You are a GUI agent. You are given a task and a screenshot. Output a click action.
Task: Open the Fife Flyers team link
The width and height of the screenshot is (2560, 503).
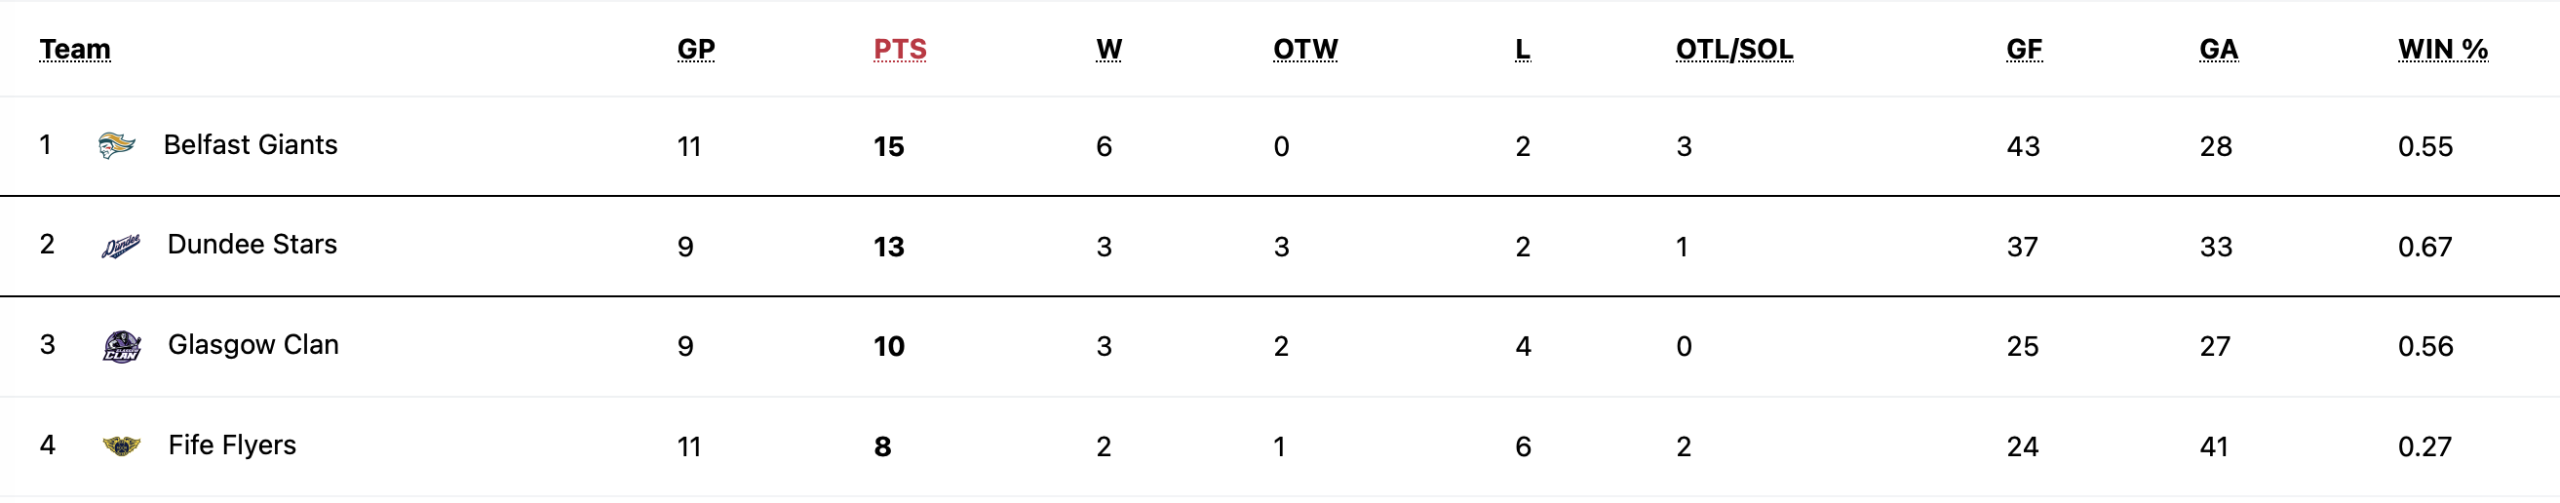pyautogui.click(x=232, y=445)
